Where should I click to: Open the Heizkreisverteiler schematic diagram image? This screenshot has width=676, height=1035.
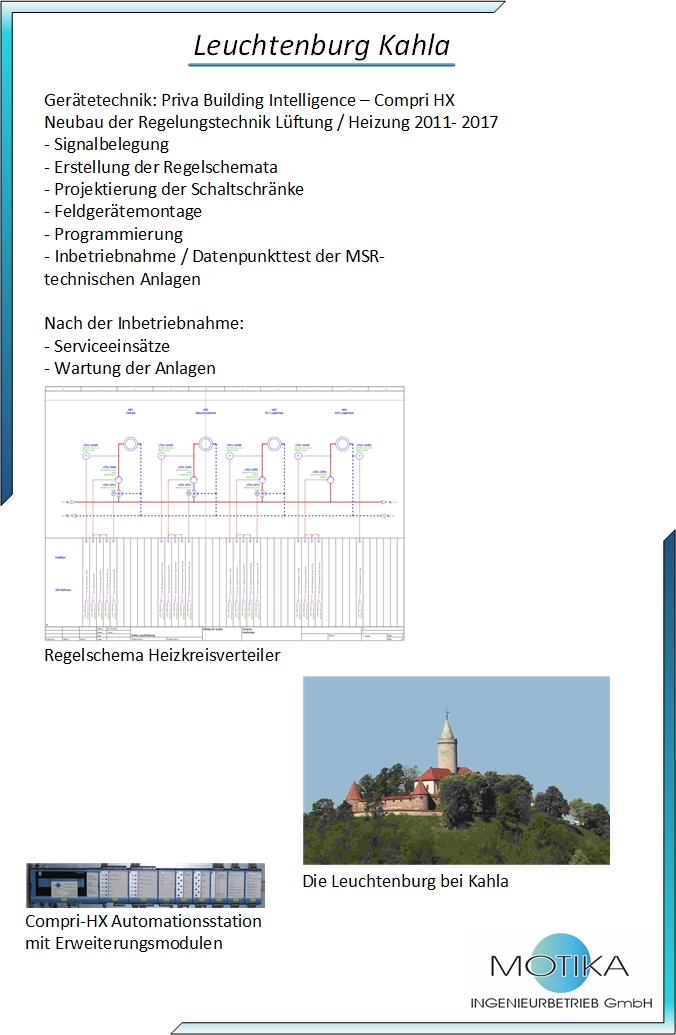click(224, 514)
